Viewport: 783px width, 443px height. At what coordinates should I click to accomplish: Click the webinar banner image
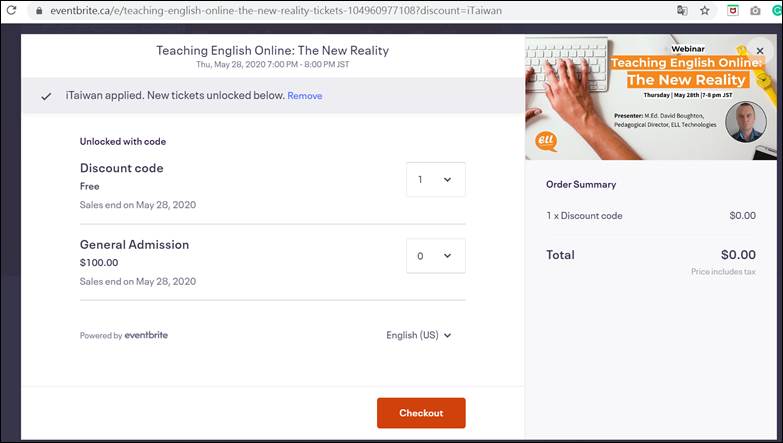coord(651,97)
